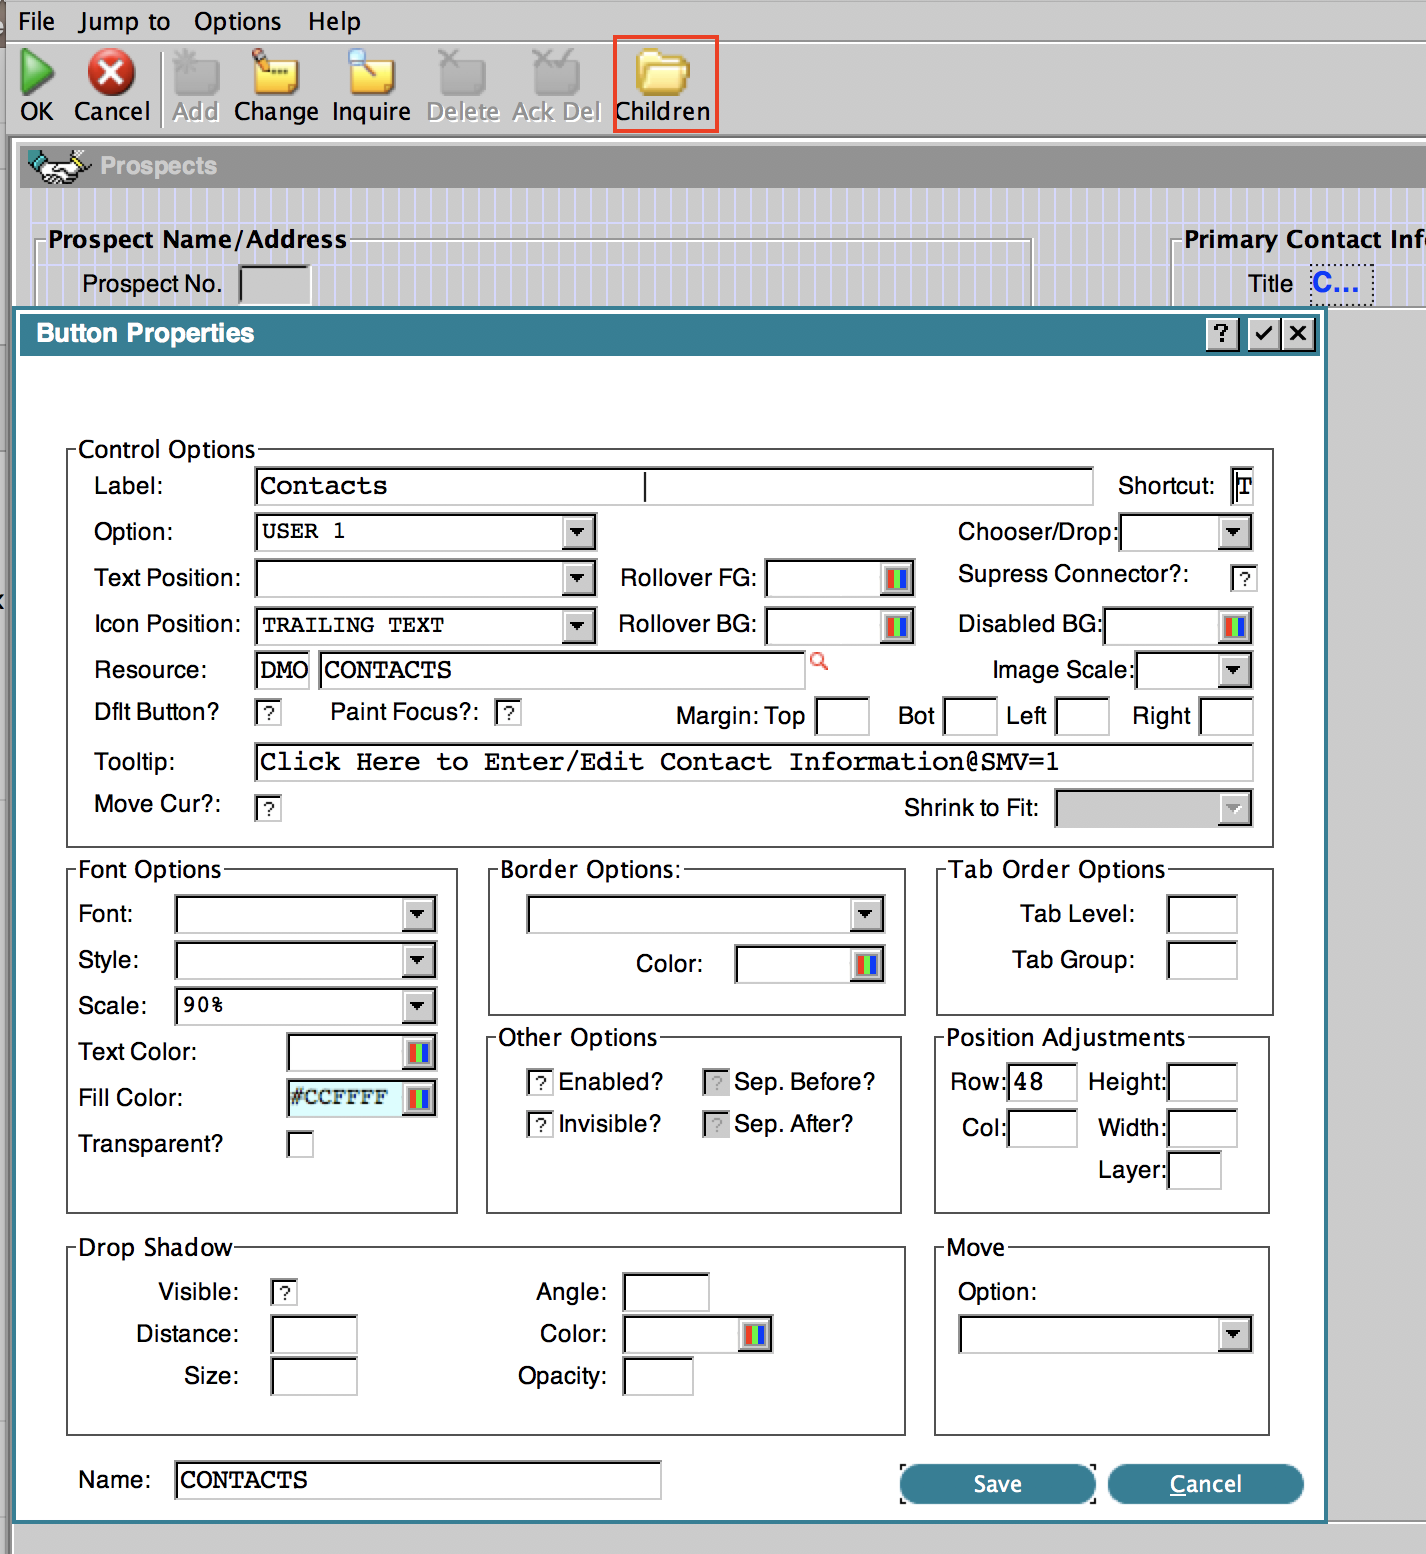The width and height of the screenshot is (1426, 1554).
Task: Expand the Option USER 1 dropdown
Action: [x=578, y=532]
